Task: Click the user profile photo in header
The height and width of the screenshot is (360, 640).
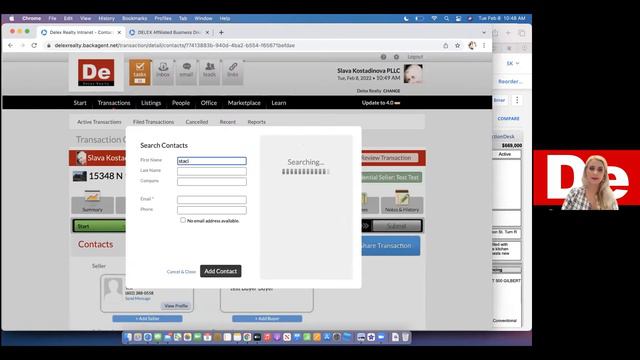Action: 413,74
